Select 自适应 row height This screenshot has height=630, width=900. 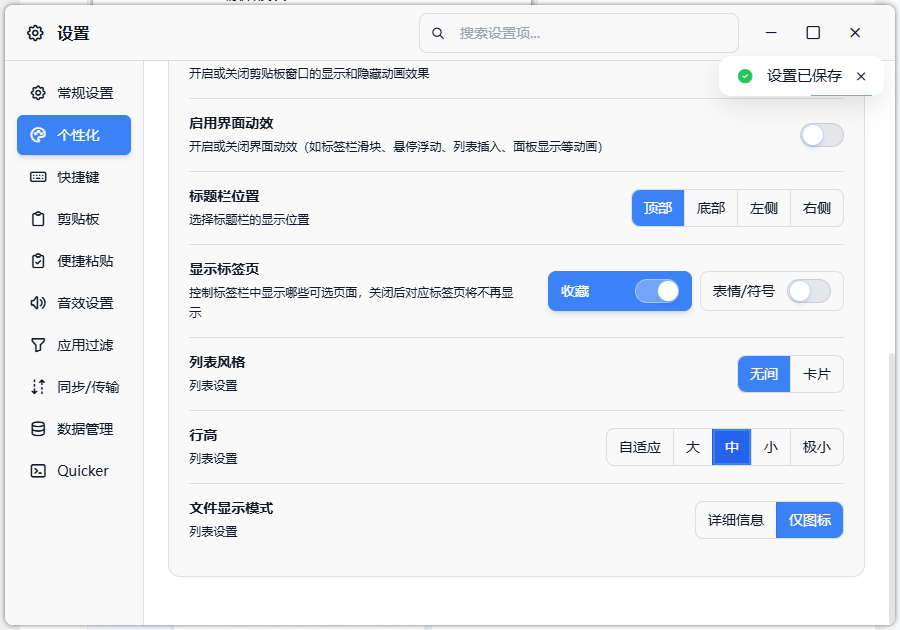[x=640, y=447]
